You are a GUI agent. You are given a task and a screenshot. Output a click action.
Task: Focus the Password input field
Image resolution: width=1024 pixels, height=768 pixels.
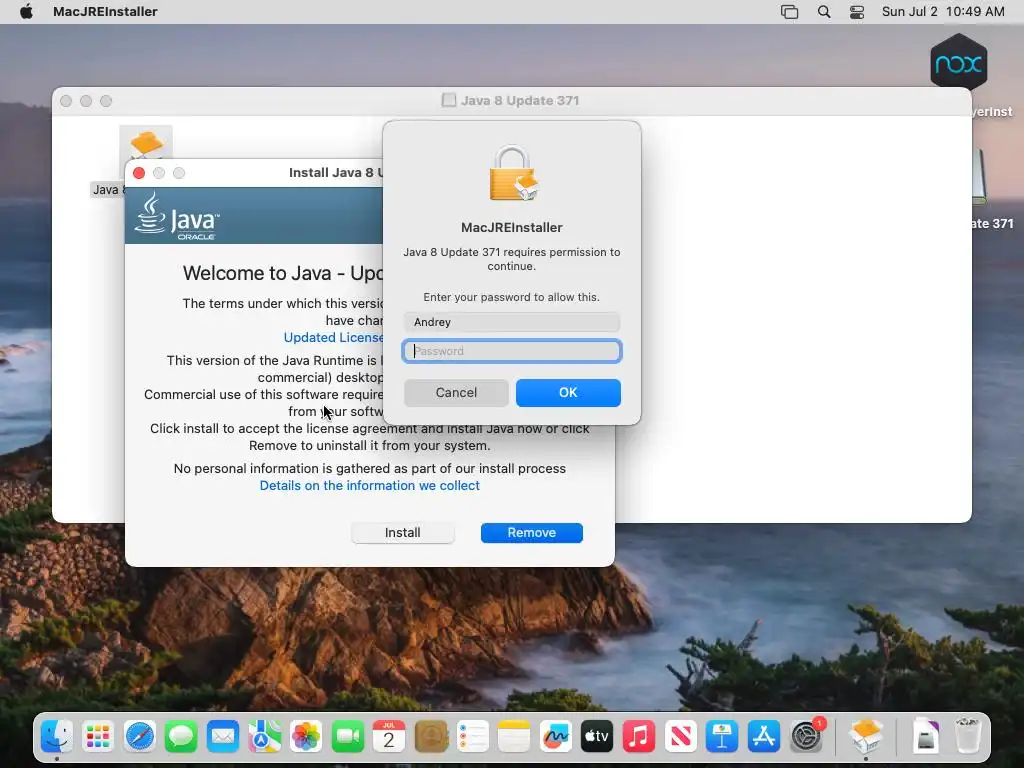click(x=511, y=351)
